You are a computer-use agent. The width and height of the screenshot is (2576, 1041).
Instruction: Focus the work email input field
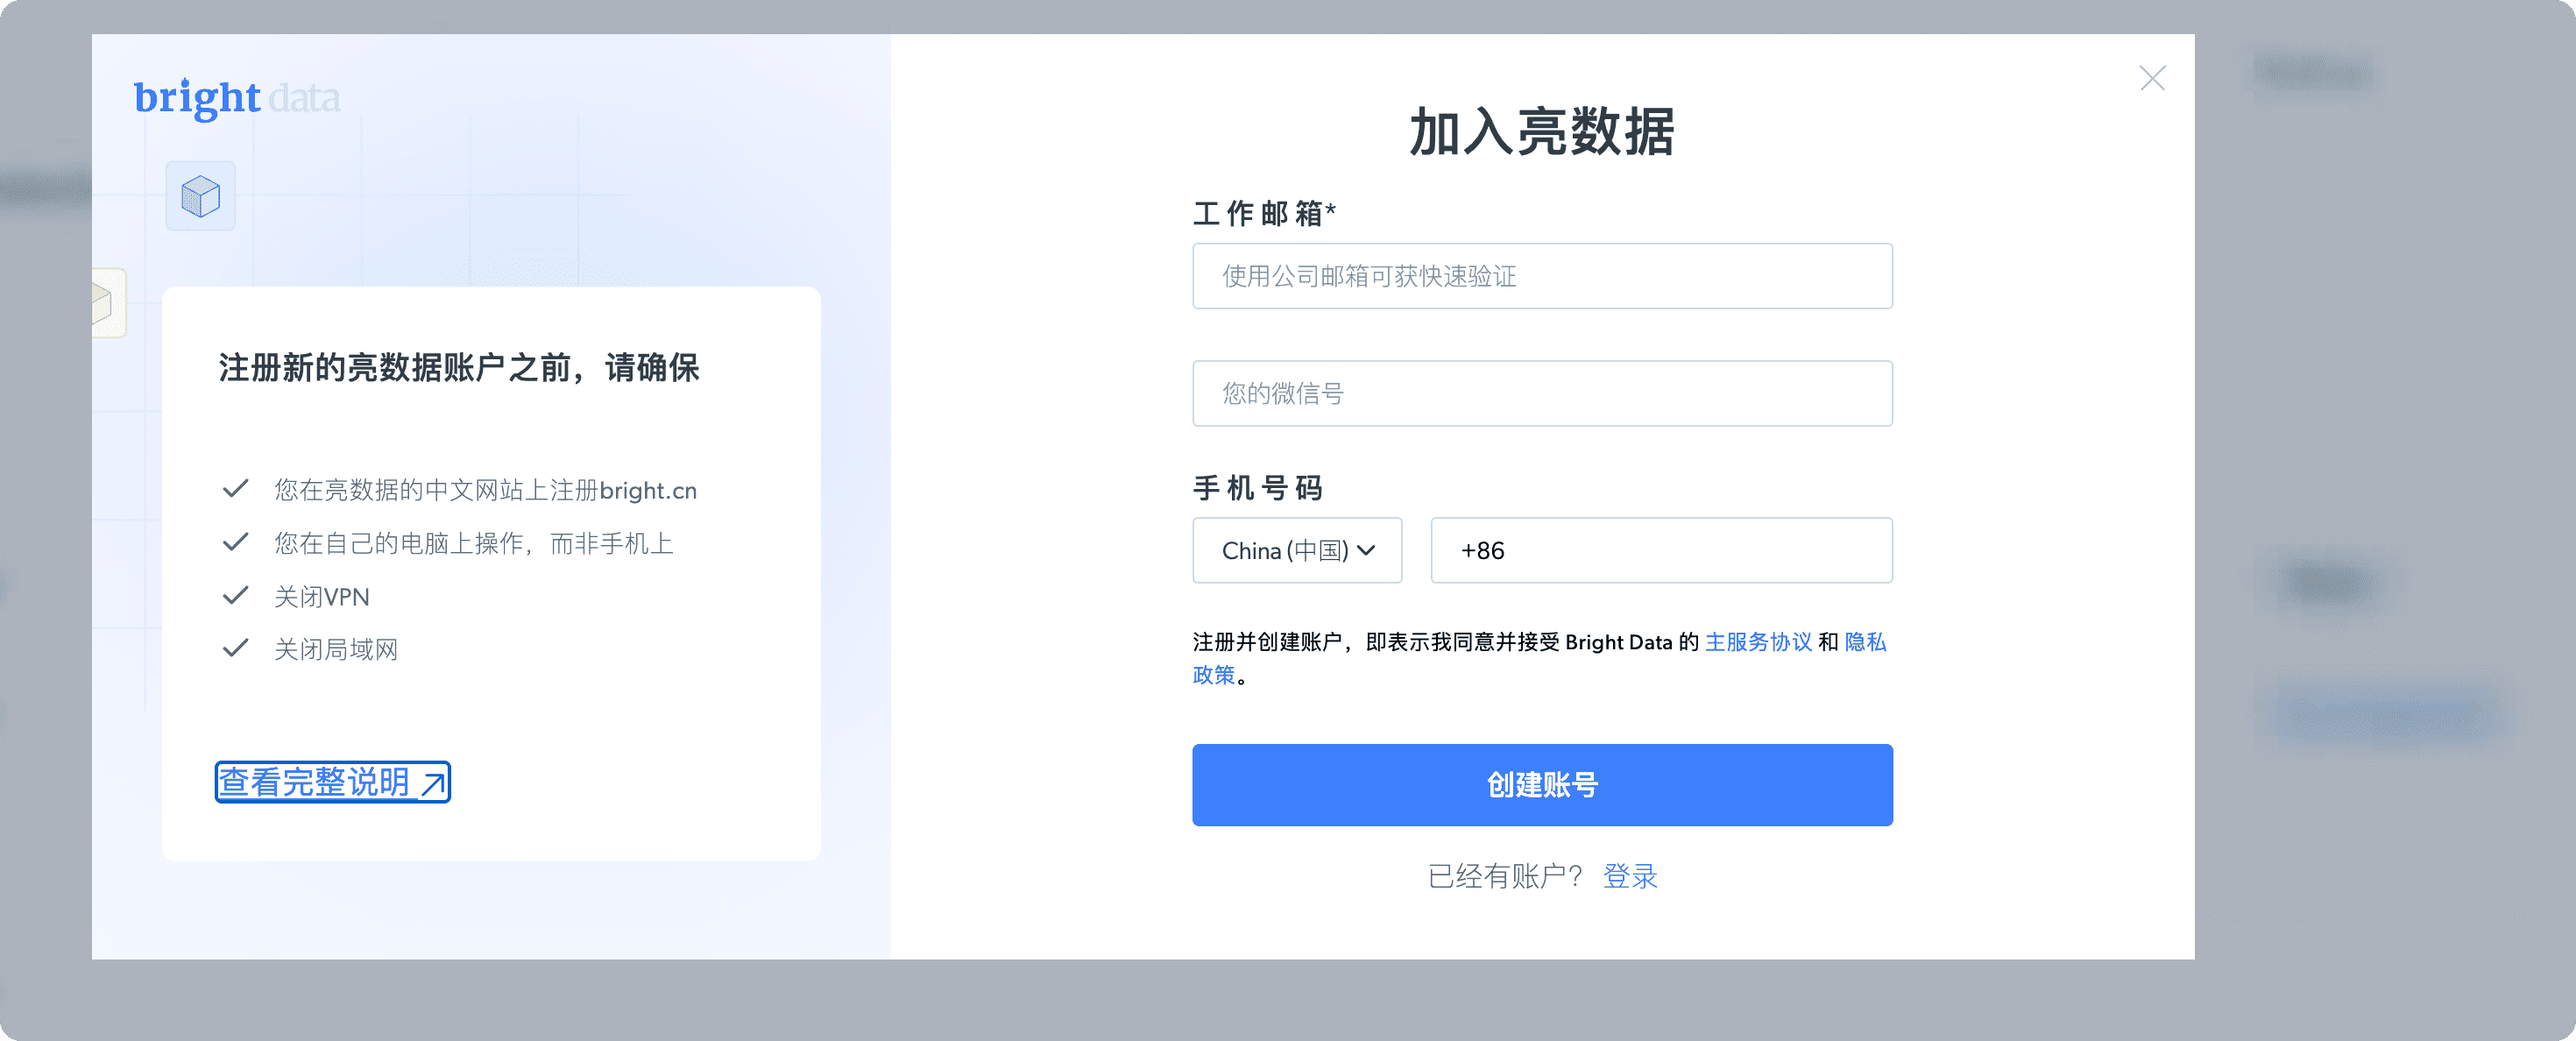pyautogui.click(x=1542, y=276)
